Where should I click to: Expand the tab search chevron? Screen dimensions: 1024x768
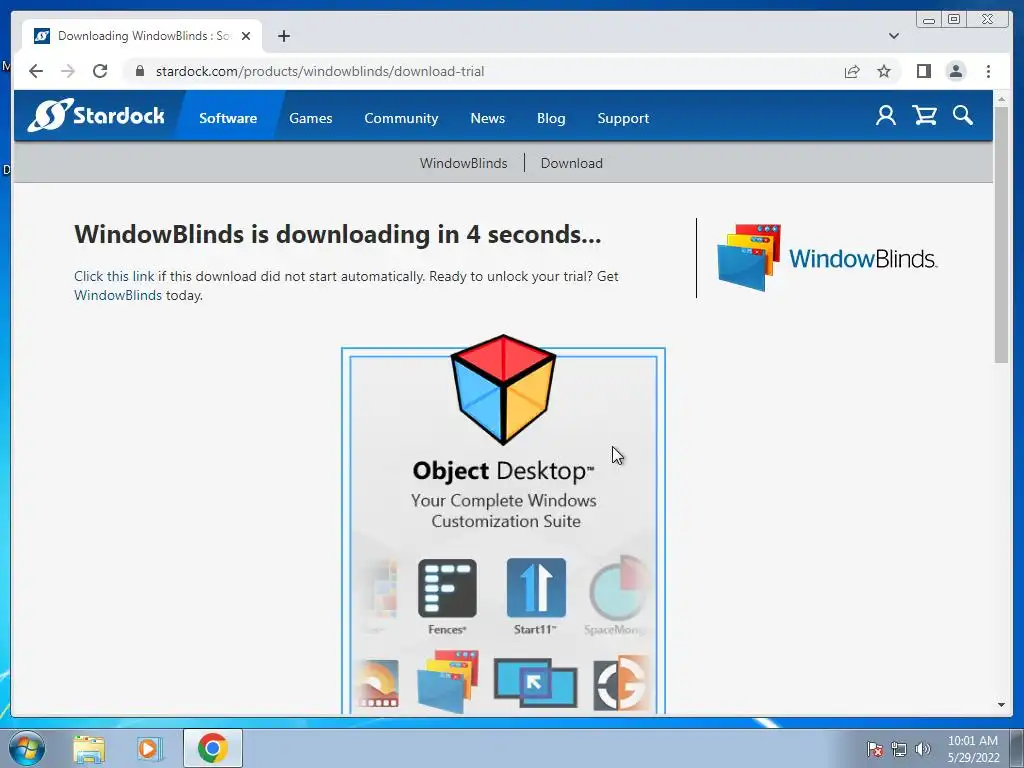point(893,36)
